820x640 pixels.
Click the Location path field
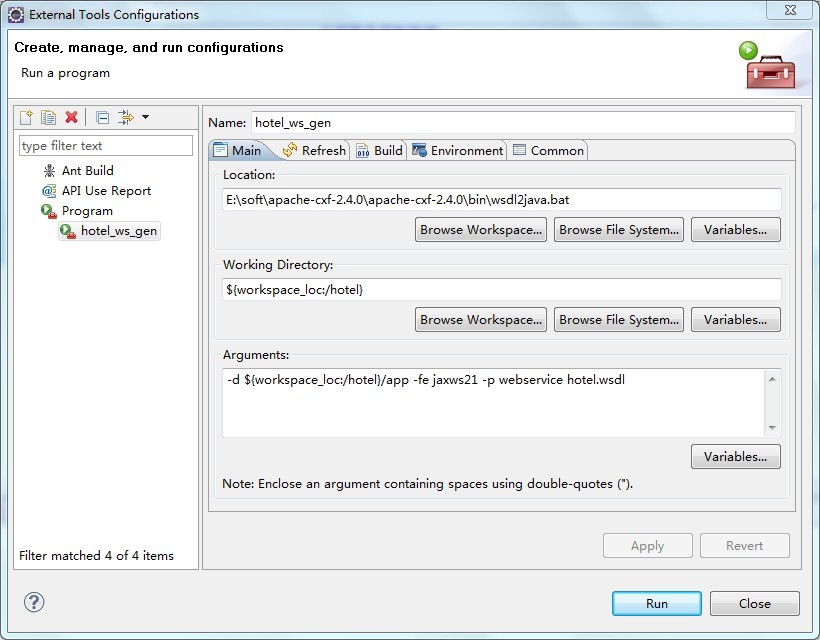click(502, 200)
